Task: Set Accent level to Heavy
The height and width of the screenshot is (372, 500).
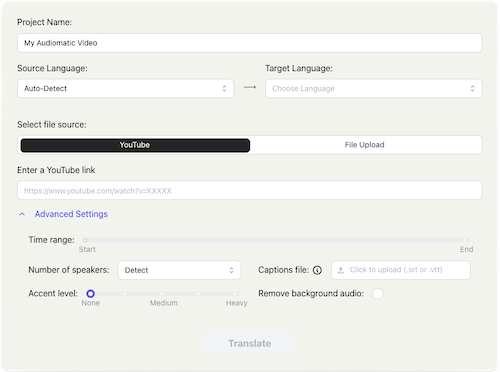Action: (235, 294)
